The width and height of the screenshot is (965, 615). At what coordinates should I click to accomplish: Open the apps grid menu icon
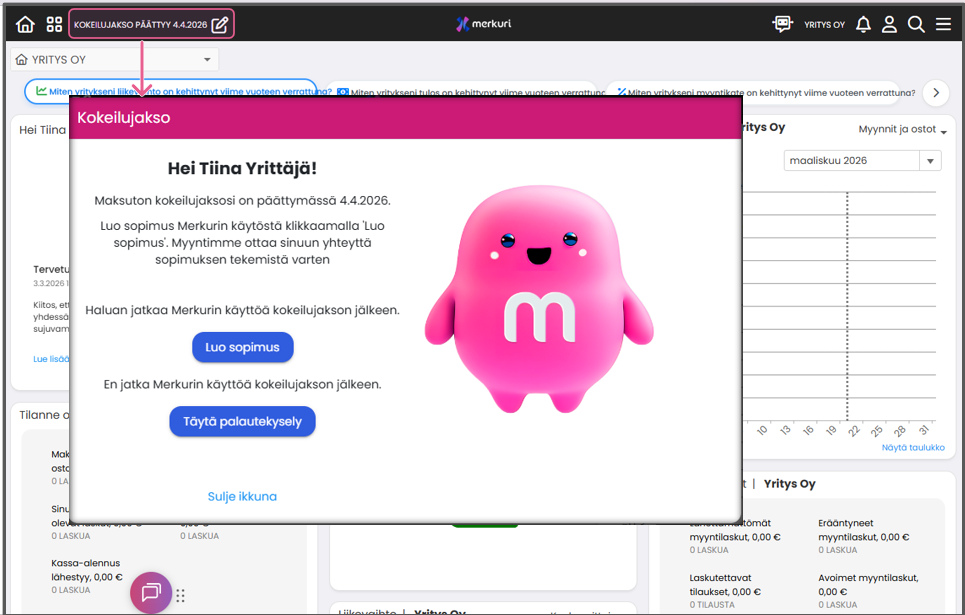(54, 24)
